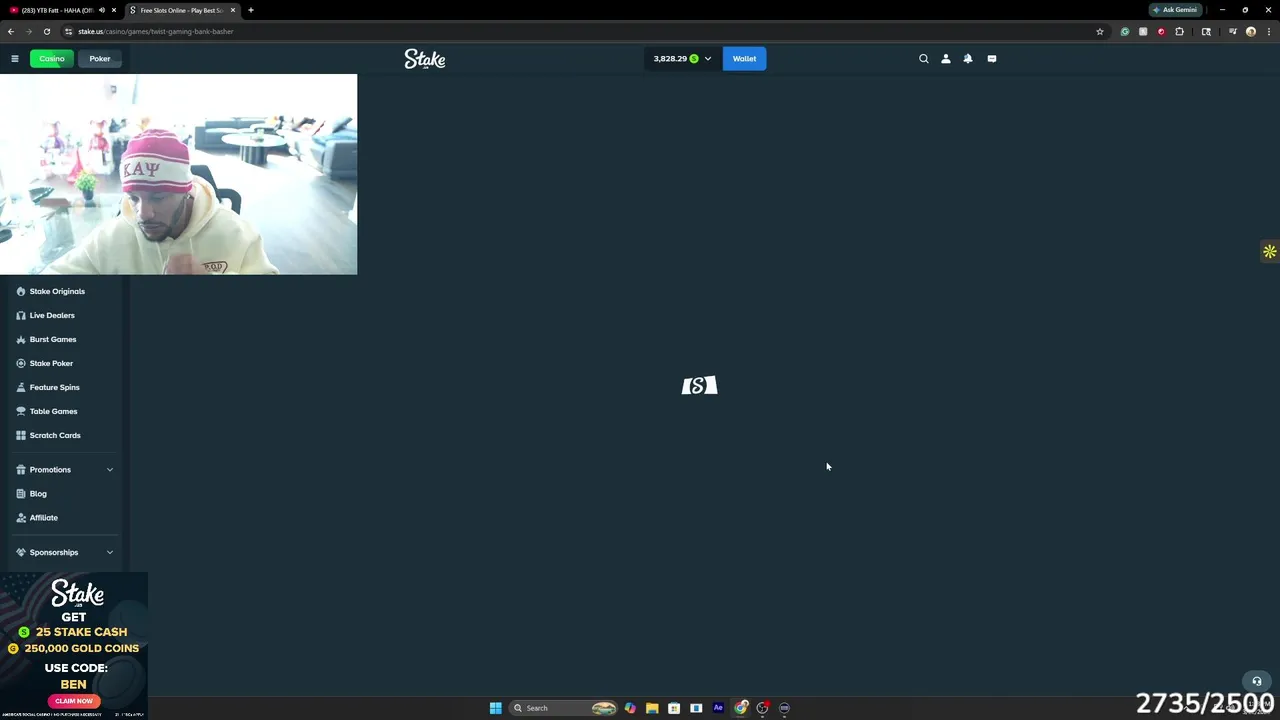Expand the Sponsorships section
Image resolution: width=1280 pixels, height=720 pixels.
(64, 552)
